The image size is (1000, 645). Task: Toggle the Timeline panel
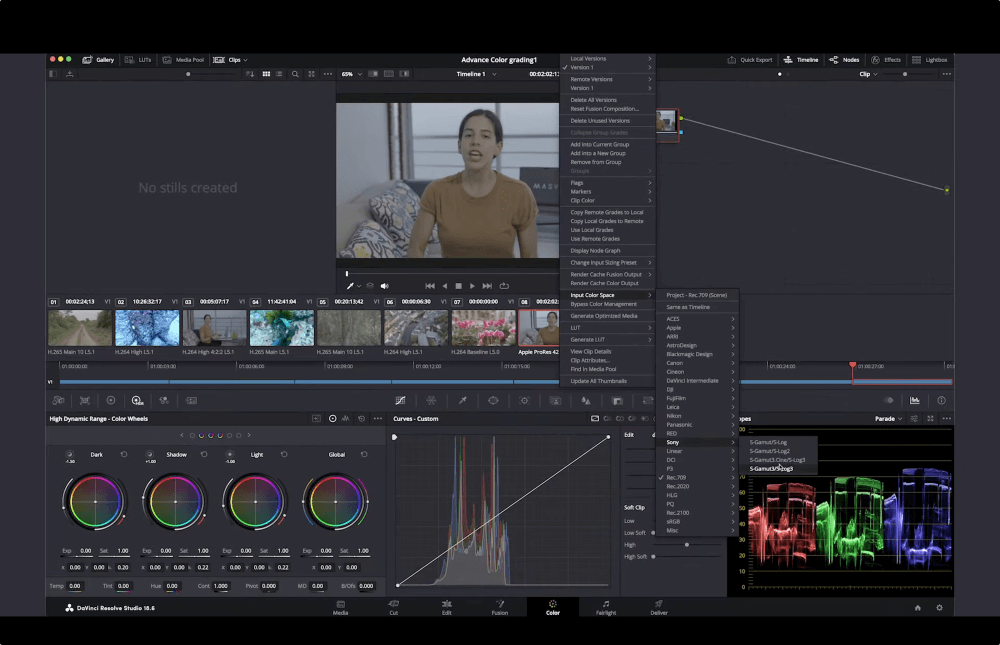[x=800, y=60]
